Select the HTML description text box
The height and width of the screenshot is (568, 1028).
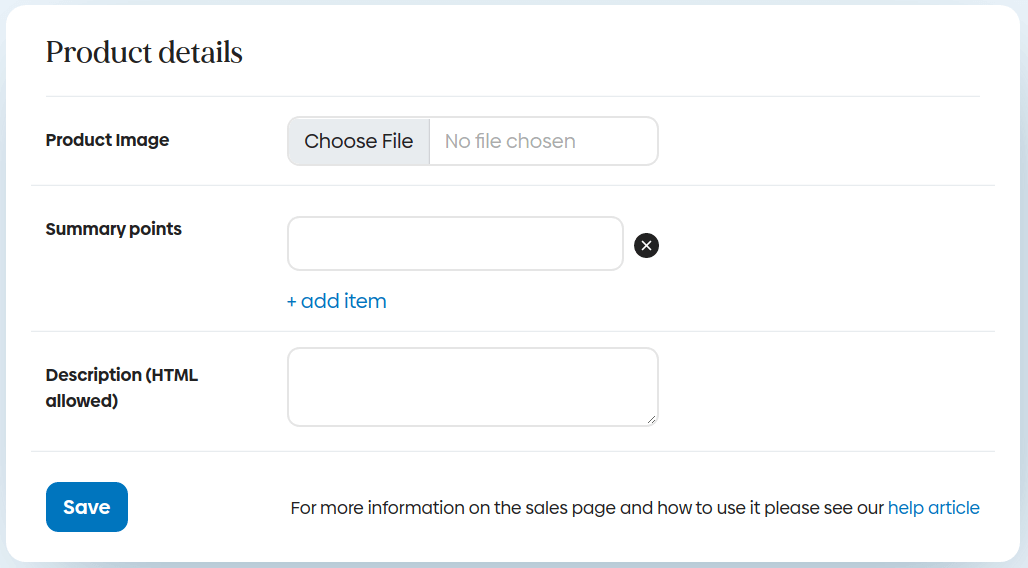click(x=472, y=387)
